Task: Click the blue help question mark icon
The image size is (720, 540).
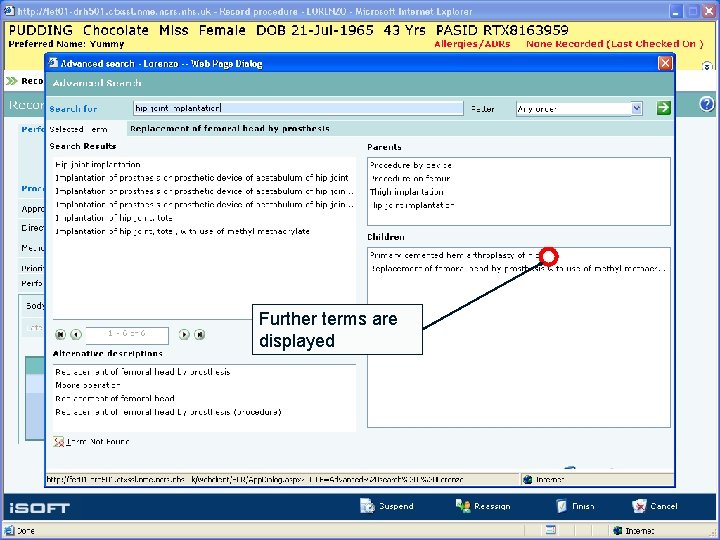Action: (x=707, y=104)
